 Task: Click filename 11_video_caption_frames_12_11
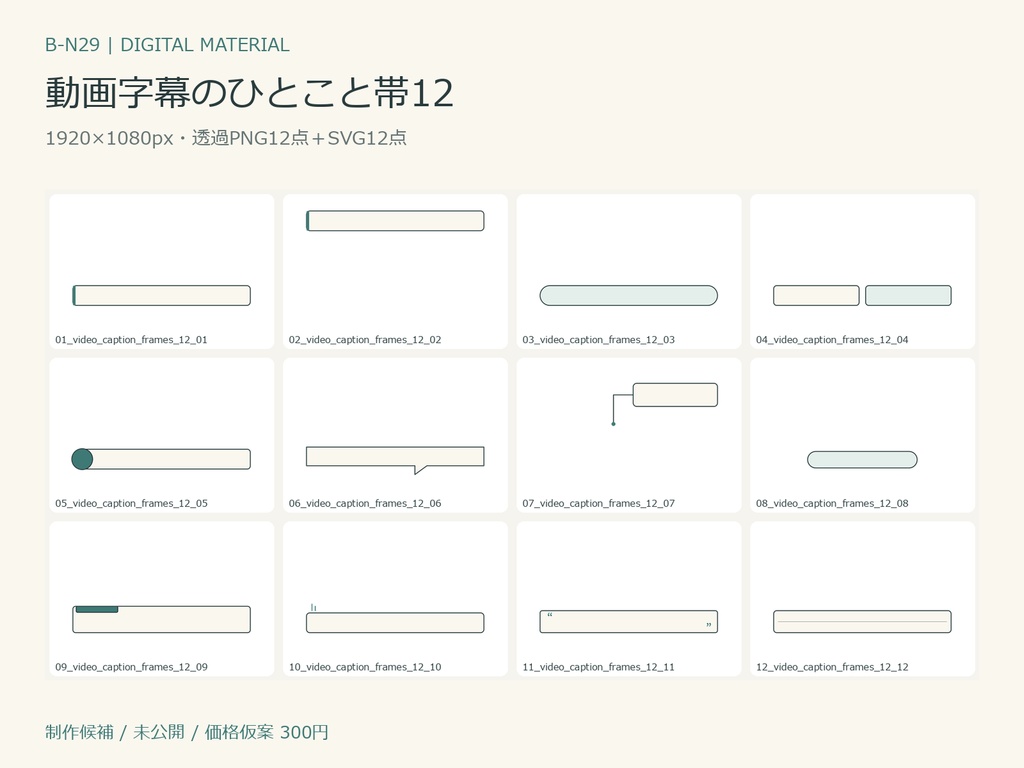pyautogui.click(x=598, y=667)
